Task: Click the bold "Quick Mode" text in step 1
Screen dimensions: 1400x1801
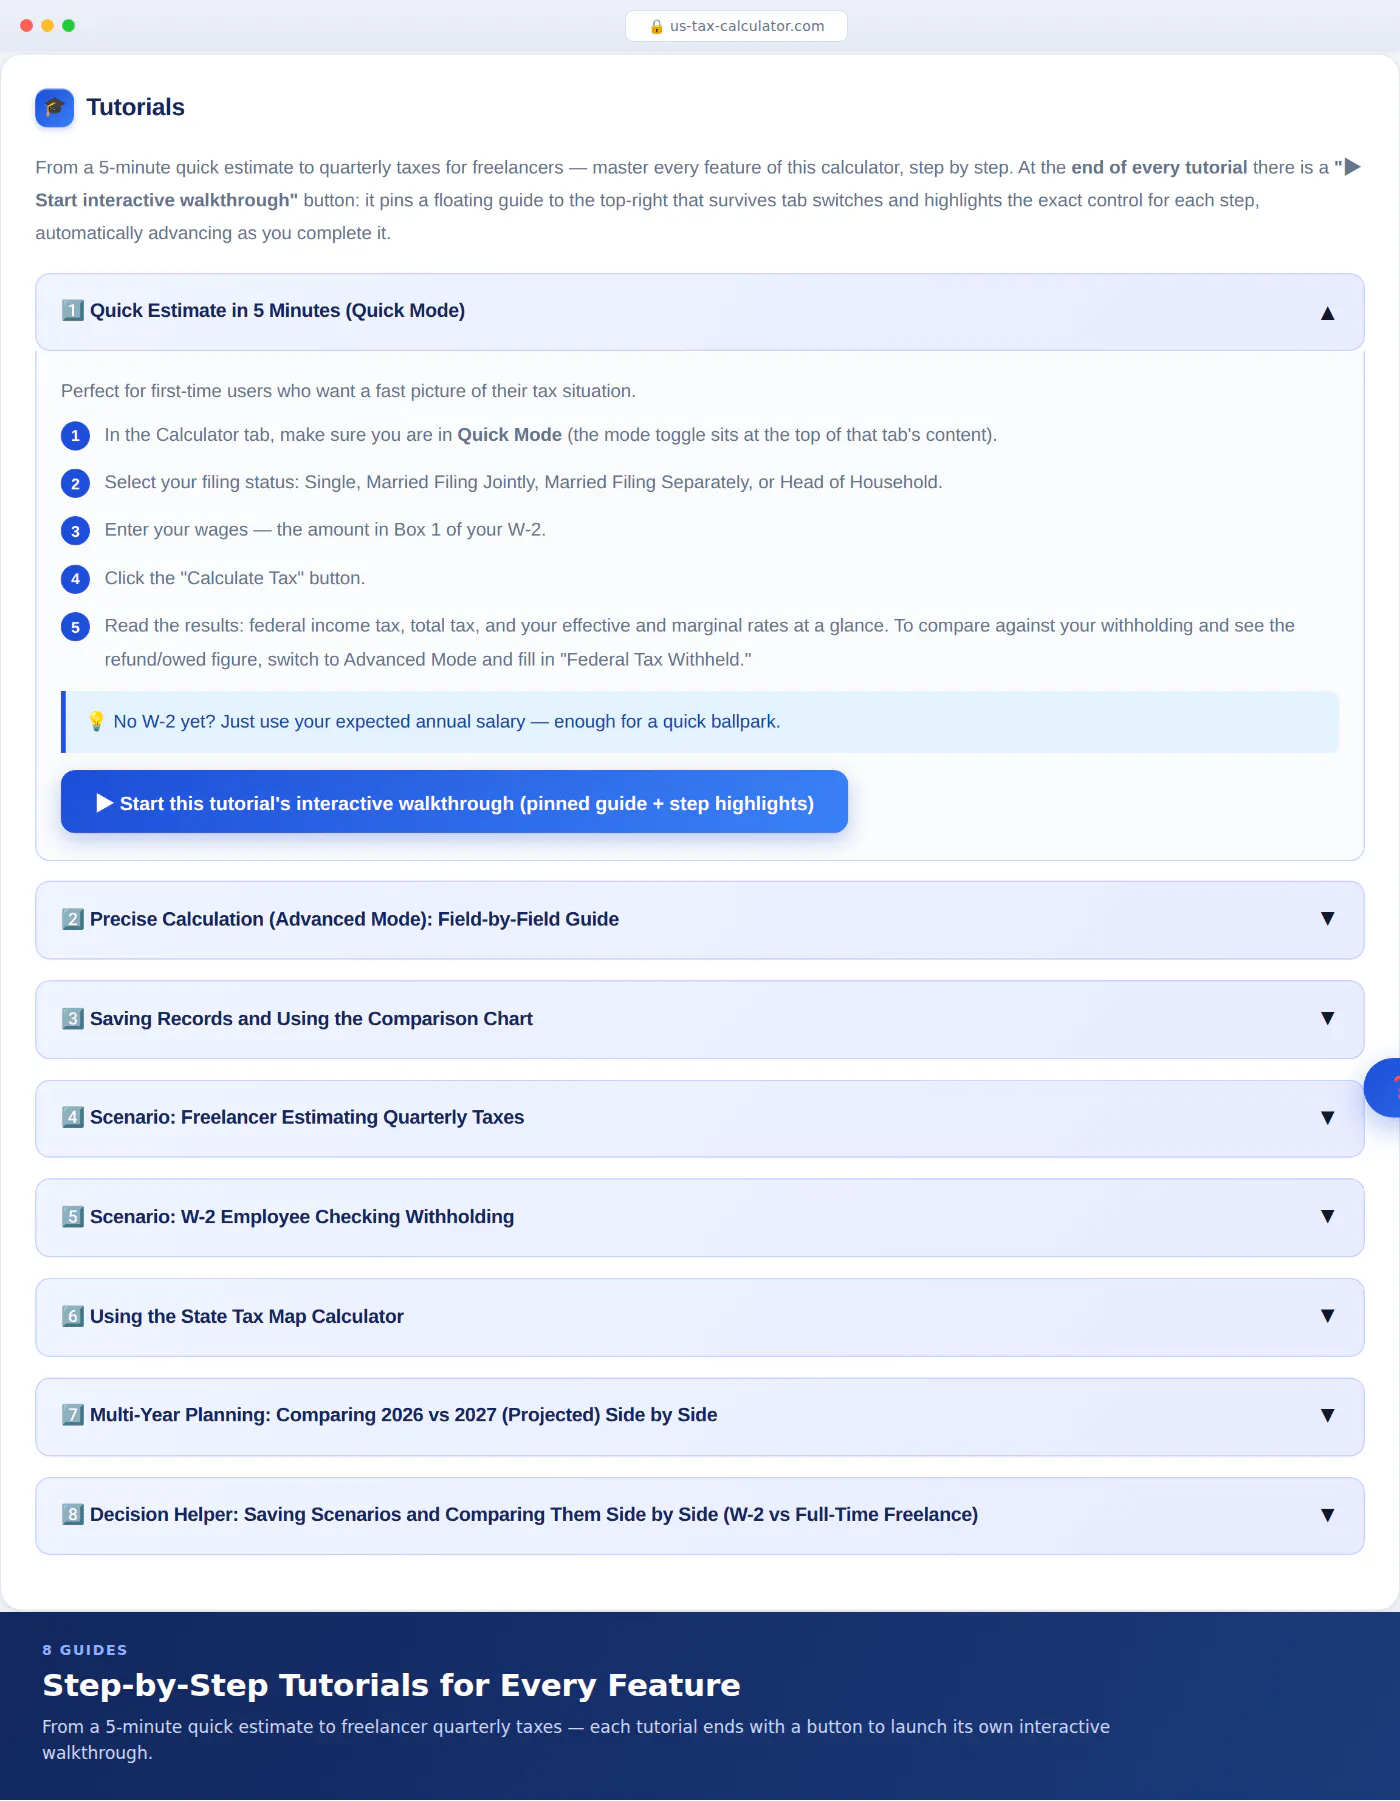Action: 509,435
